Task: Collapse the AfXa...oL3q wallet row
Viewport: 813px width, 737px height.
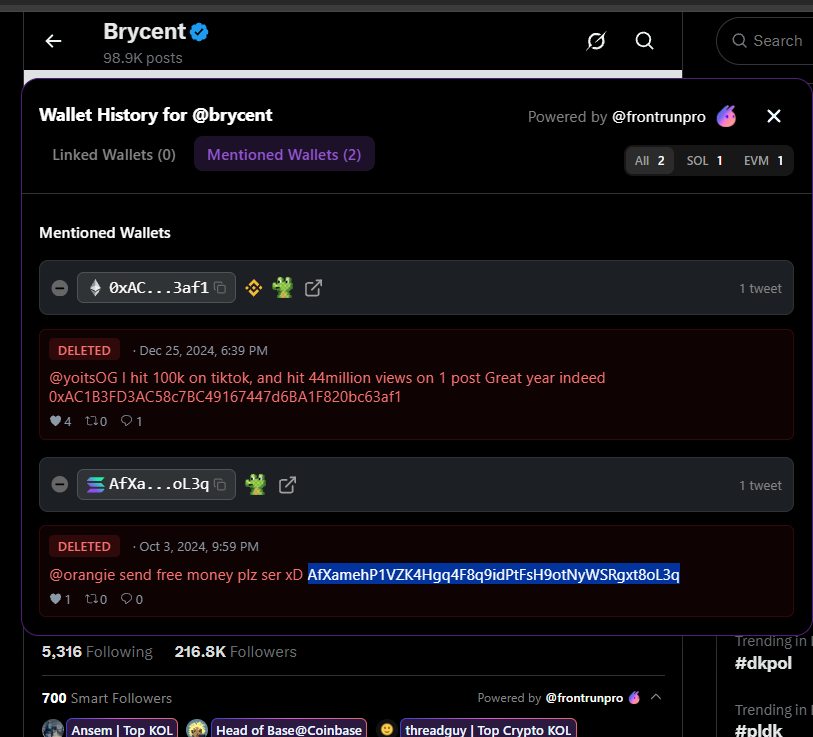Action: click(x=60, y=484)
